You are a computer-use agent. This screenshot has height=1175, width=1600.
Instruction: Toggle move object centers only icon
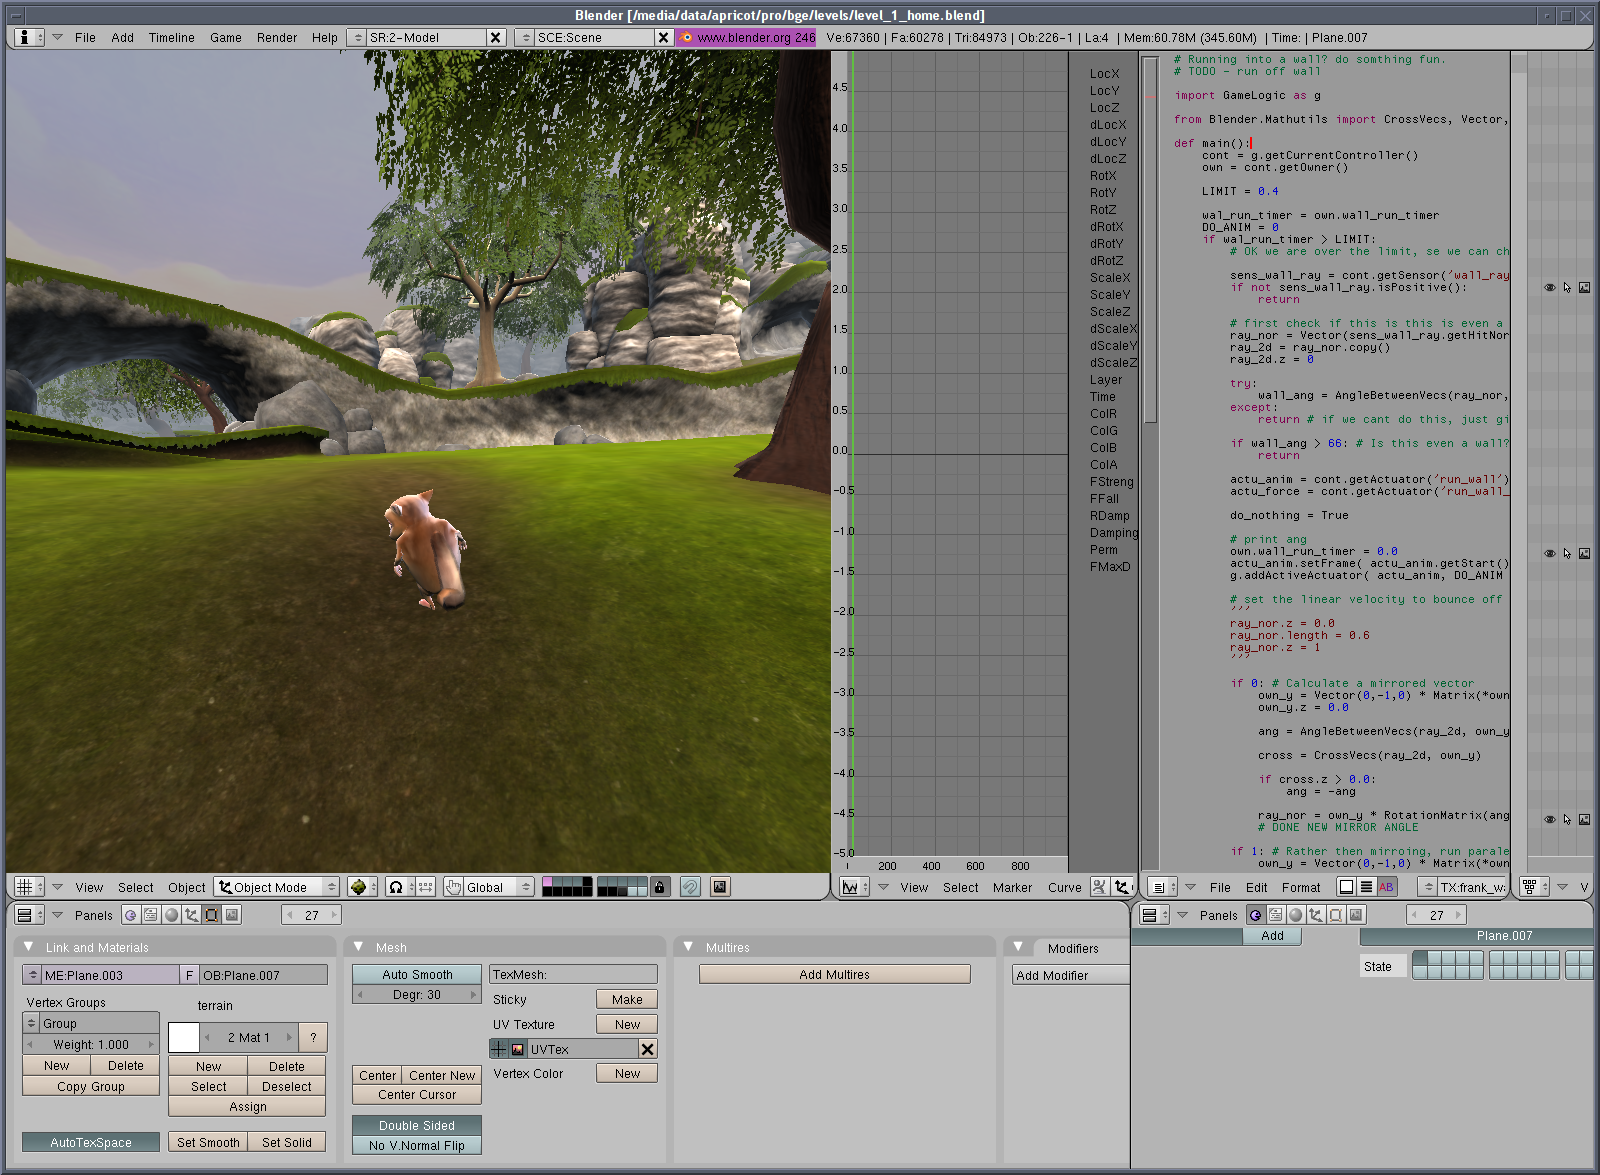click(426, 887)
